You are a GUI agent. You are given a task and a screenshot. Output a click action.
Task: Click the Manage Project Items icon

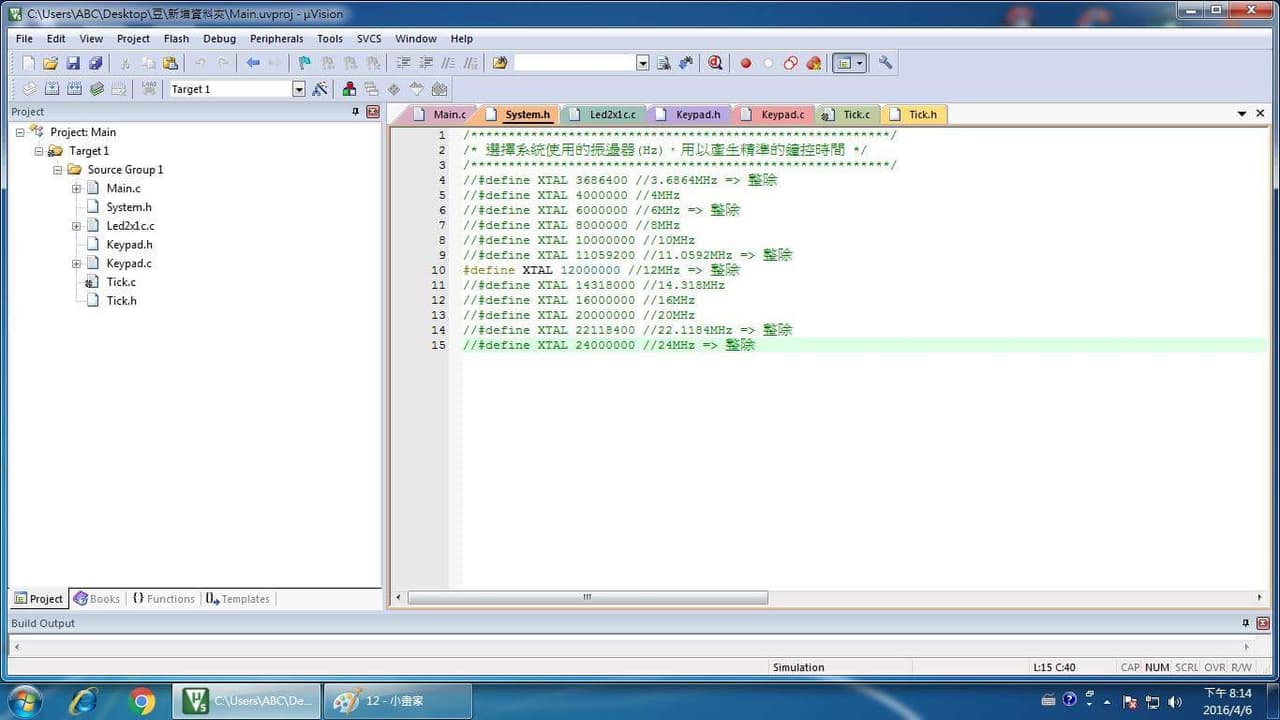[349, 89]
